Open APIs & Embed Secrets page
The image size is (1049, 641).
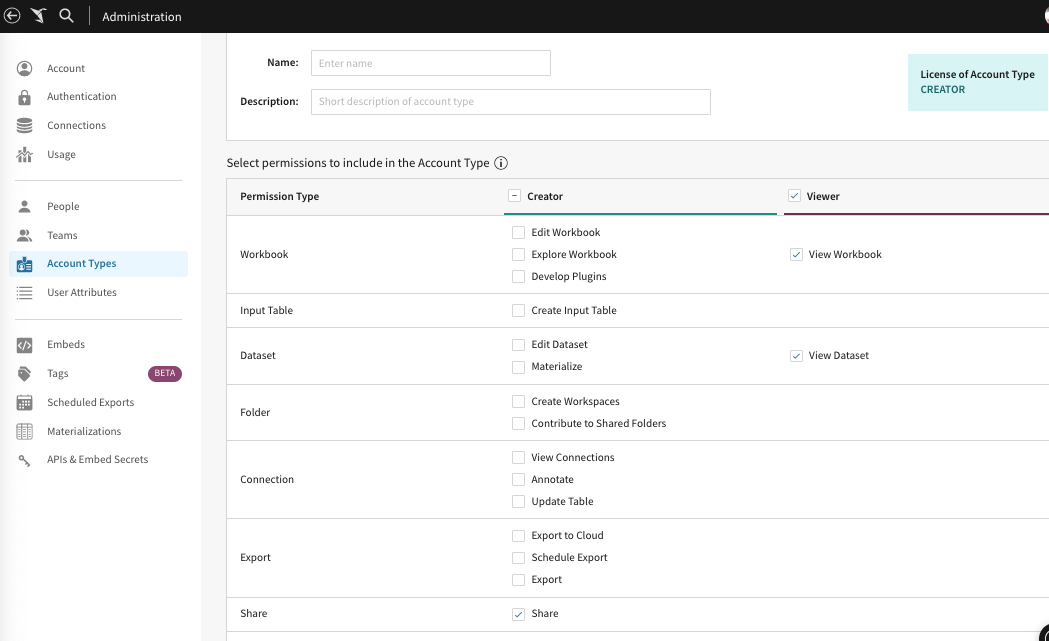point(98,460)
